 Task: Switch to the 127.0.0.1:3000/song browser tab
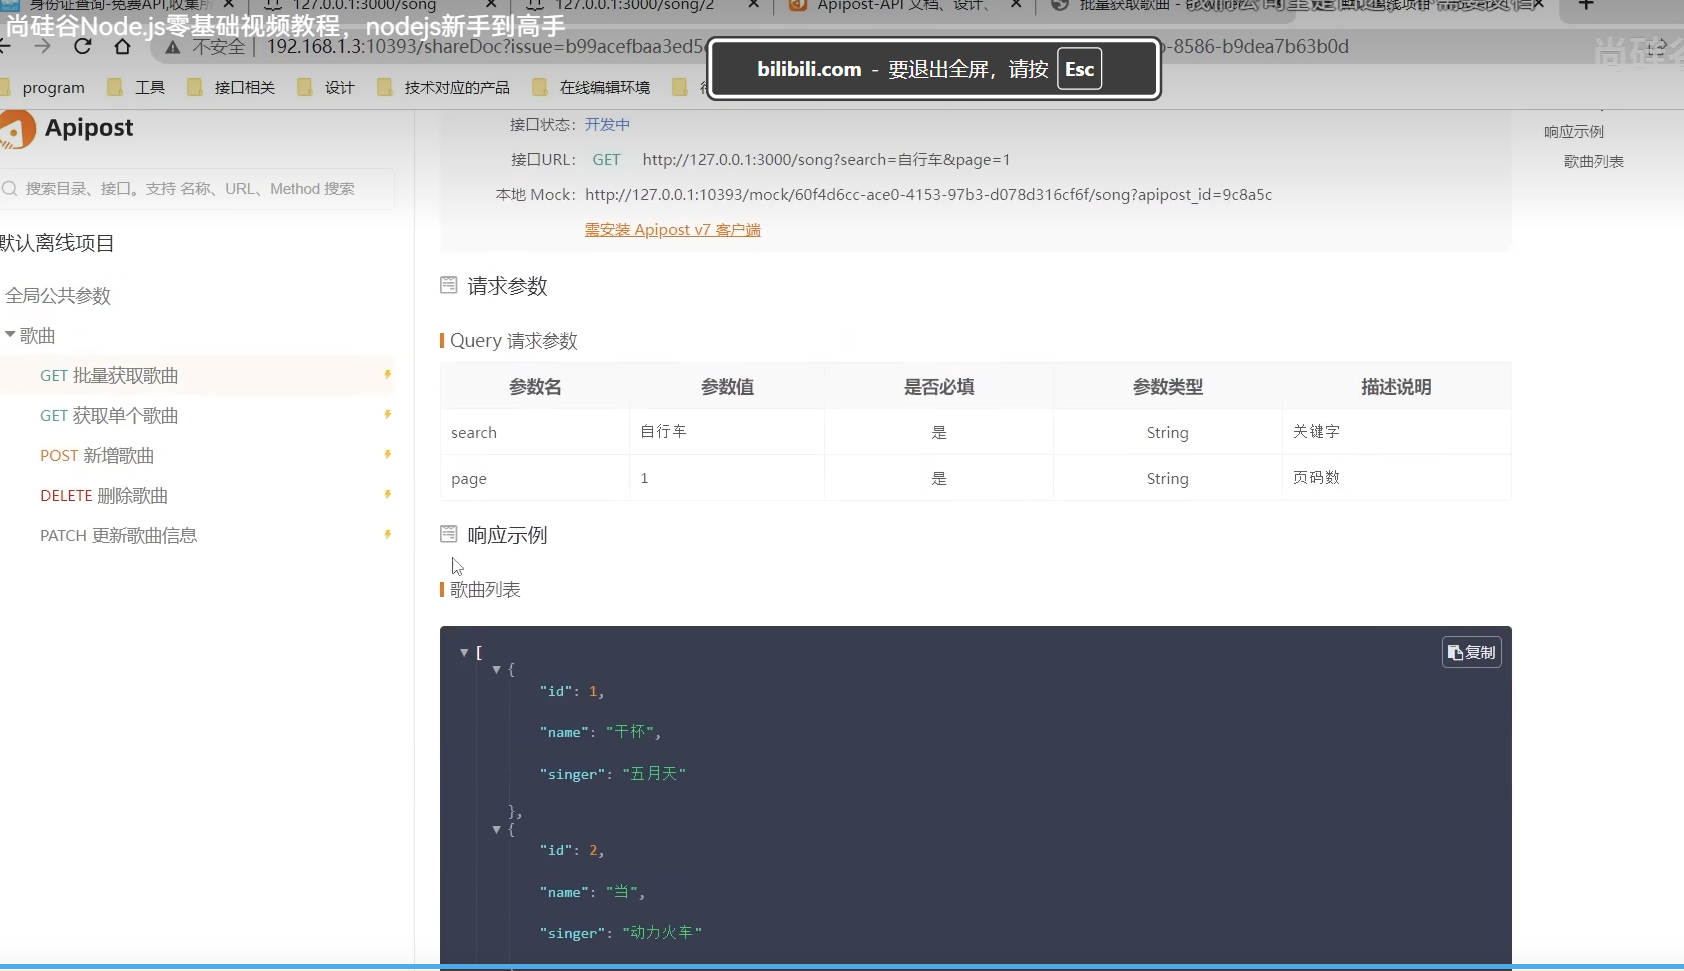click(365, 5)
